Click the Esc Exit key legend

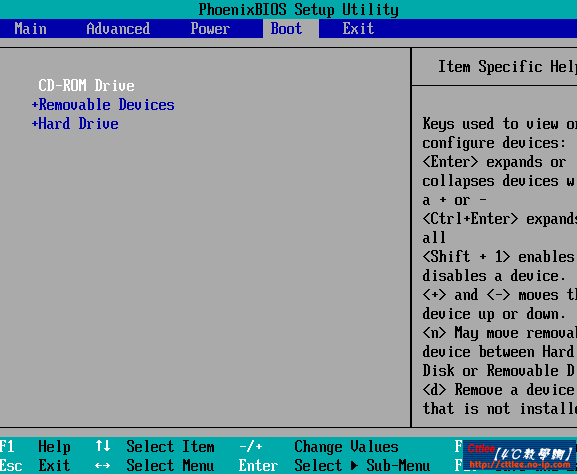35,466
